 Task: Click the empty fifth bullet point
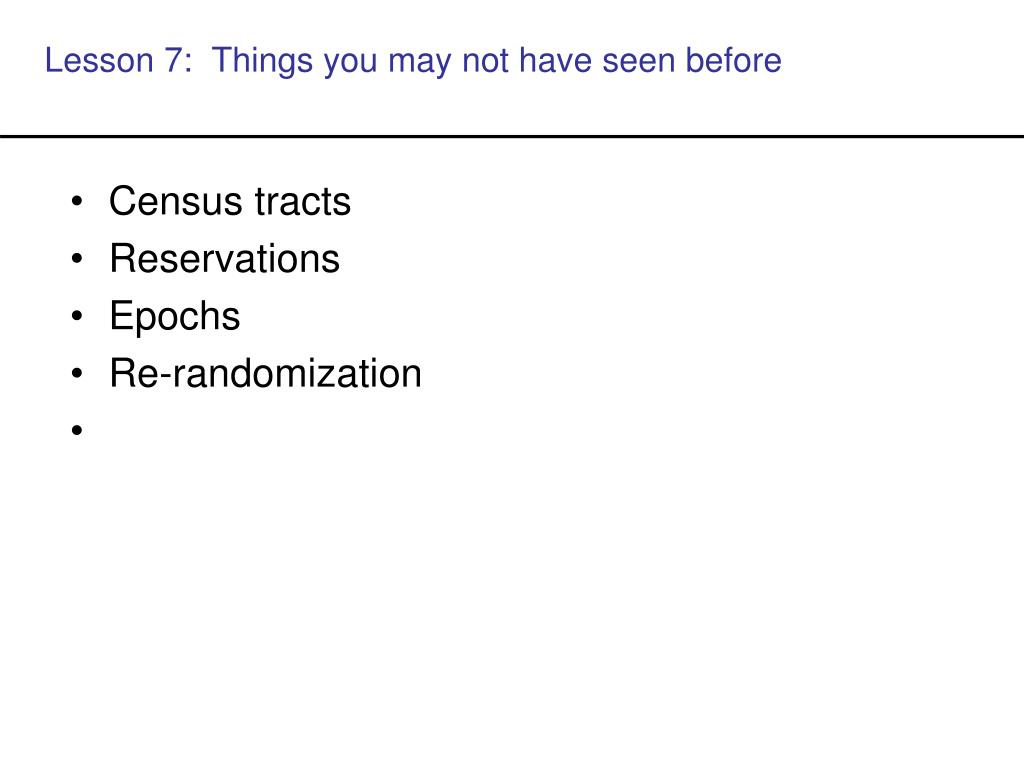tap(77, 430)
